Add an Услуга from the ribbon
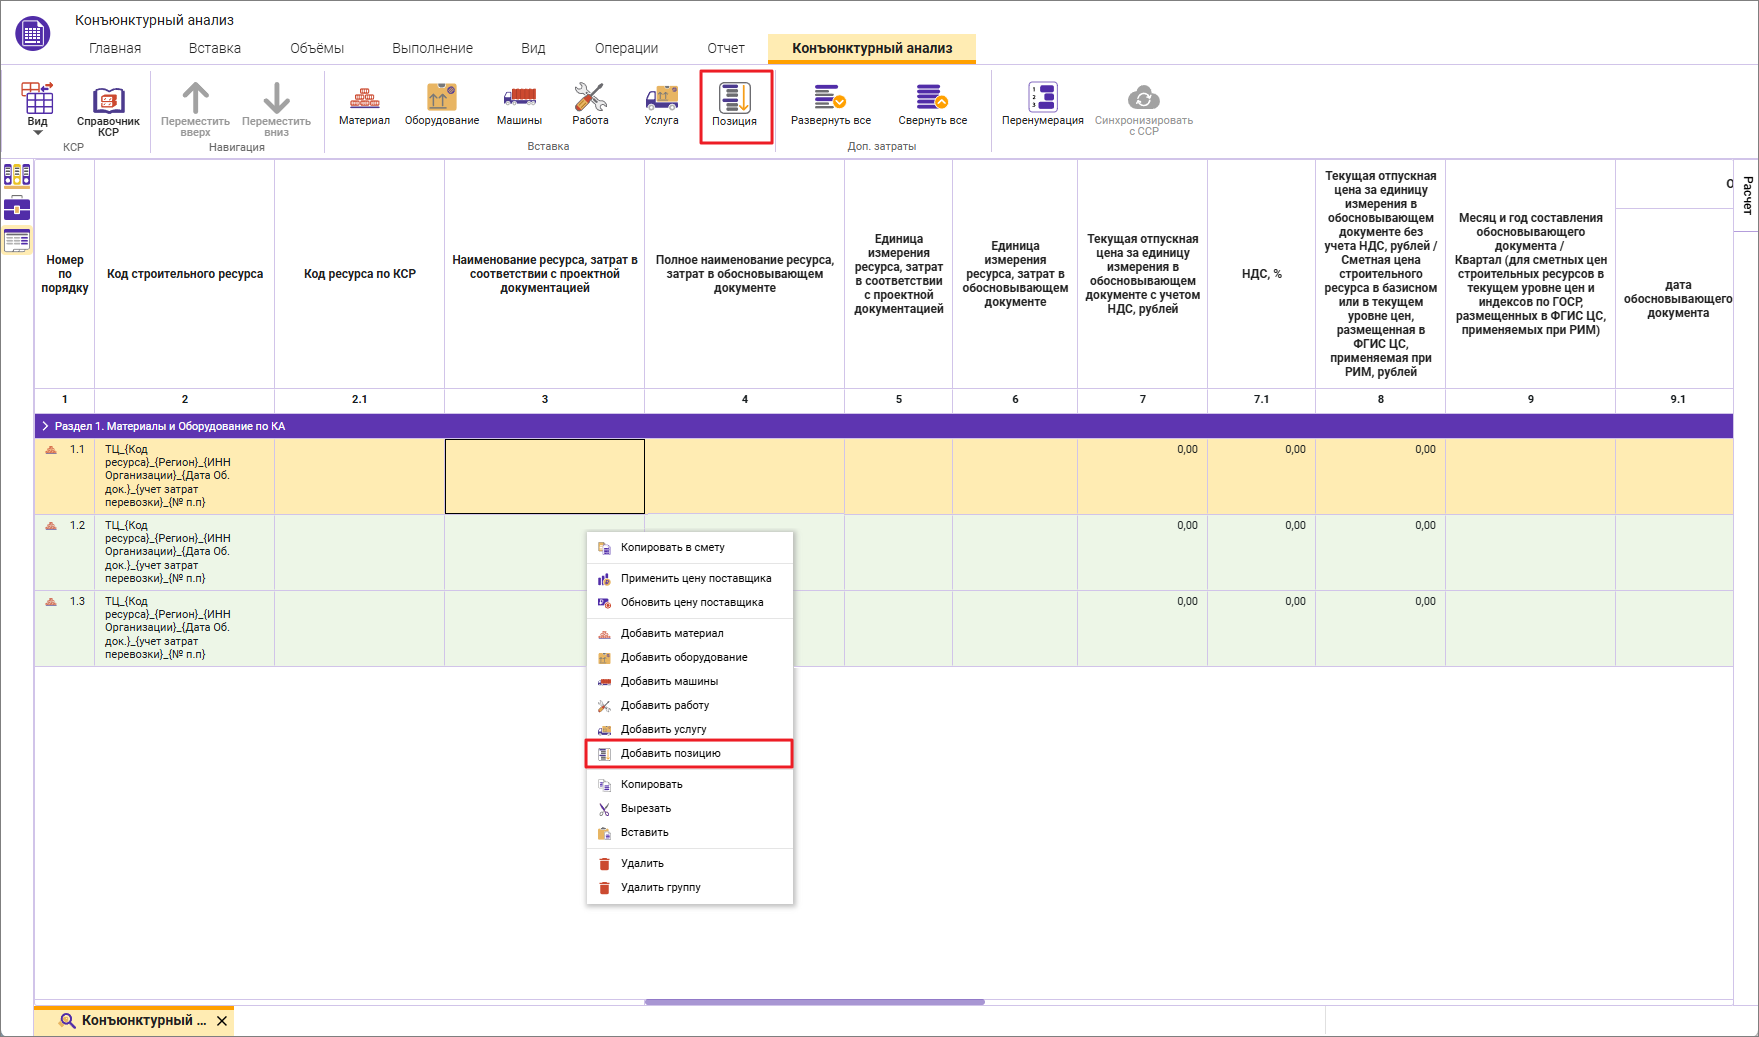Viewport: 1759px width, 1037px height. pos(661,105)
